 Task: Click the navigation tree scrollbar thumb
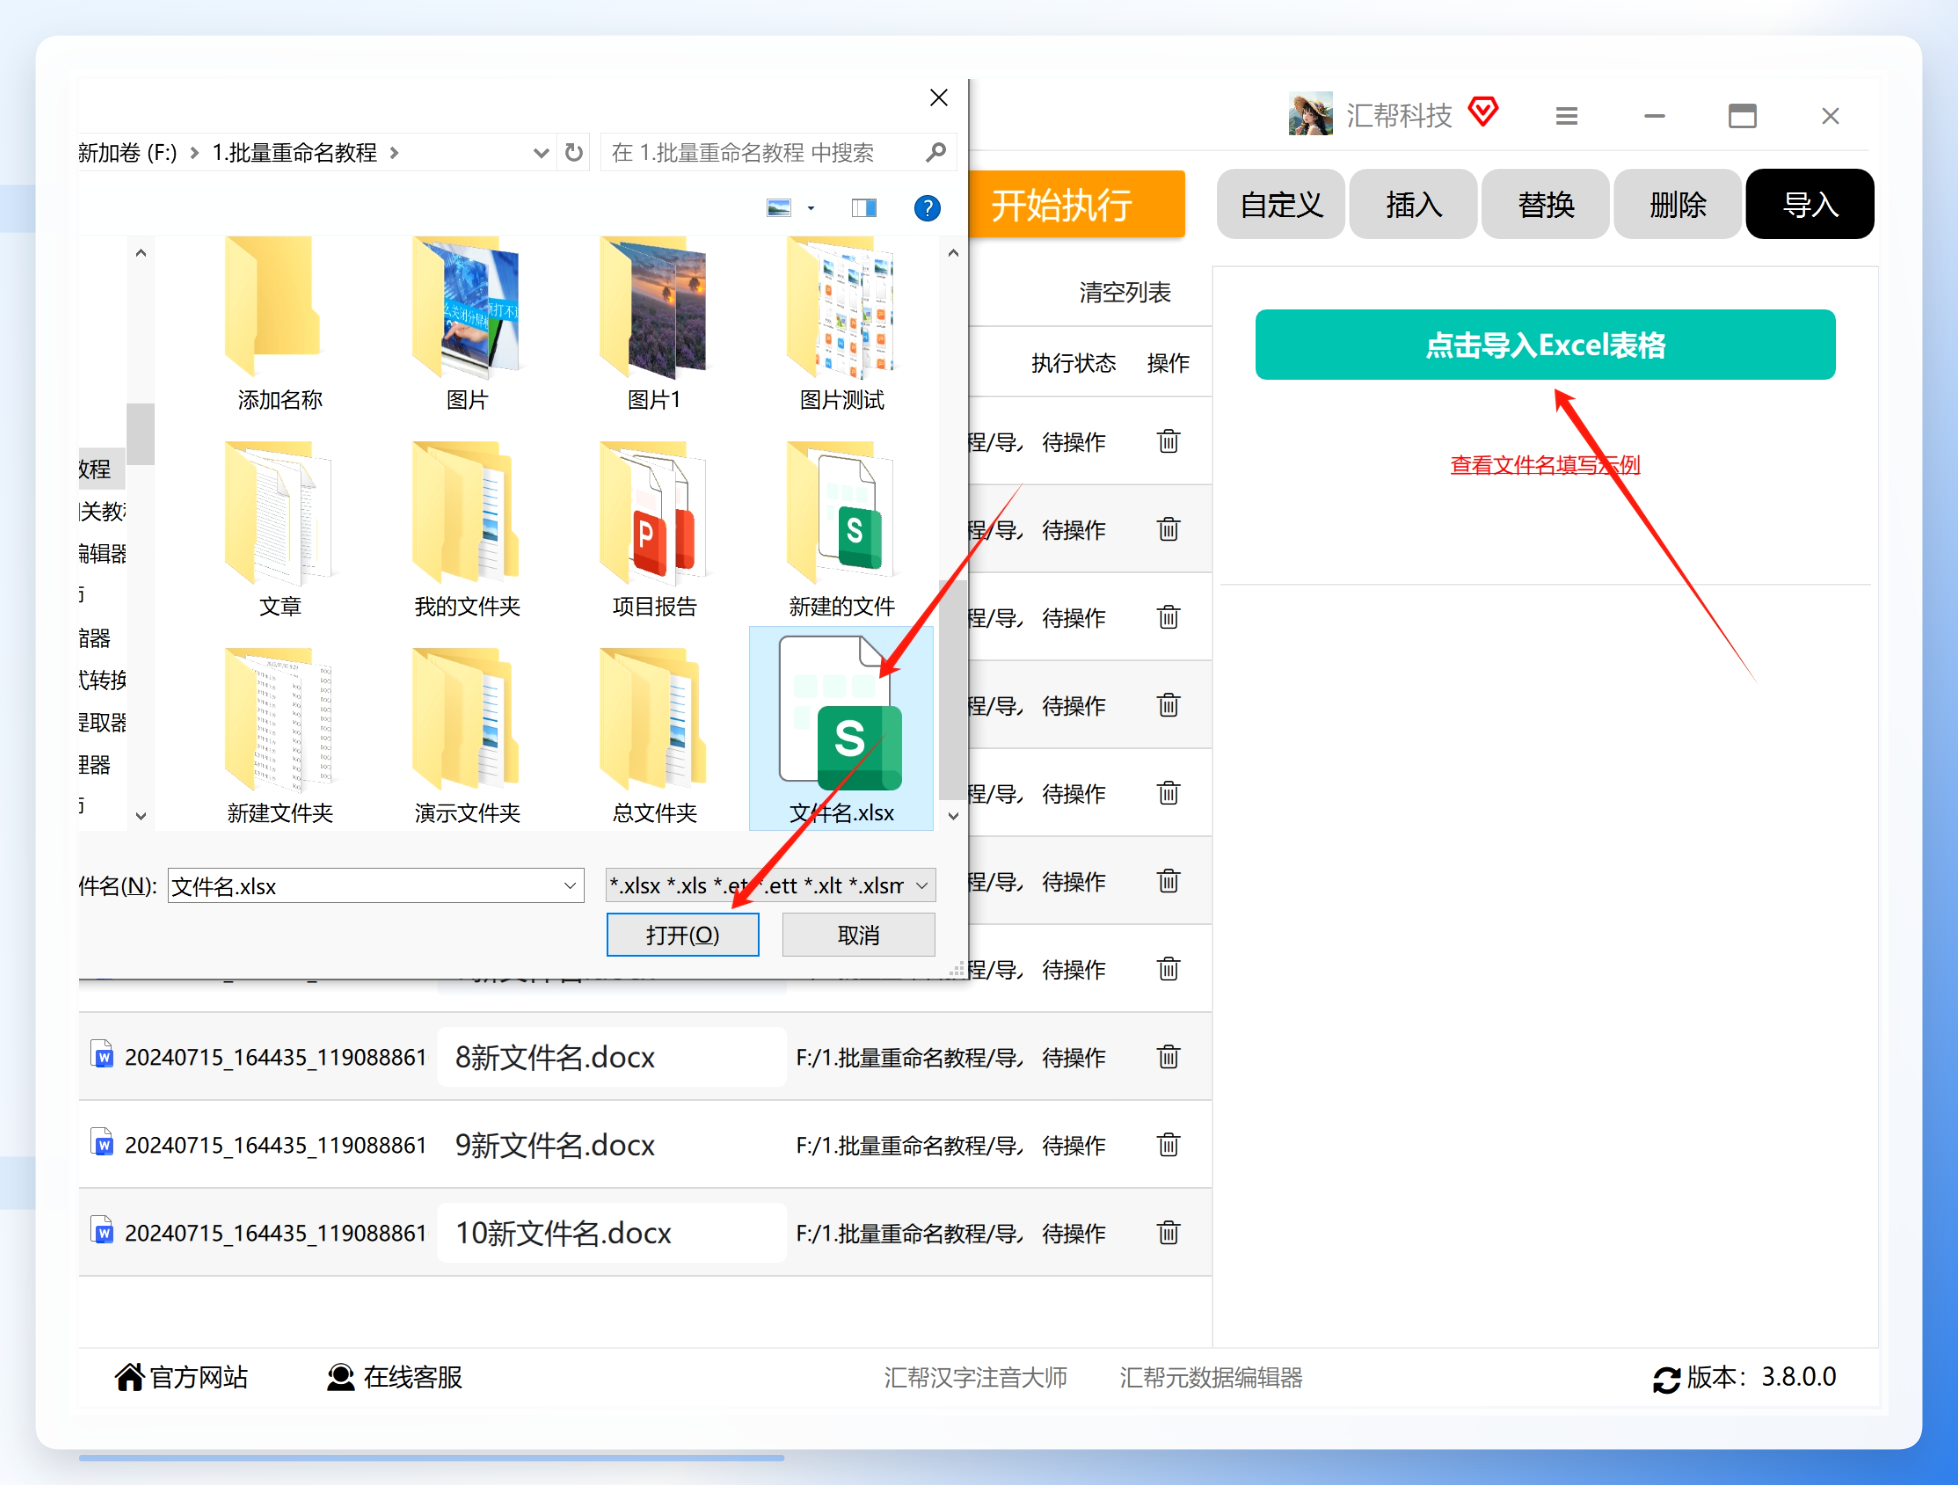pyautogui.click(x=141, y=434)
